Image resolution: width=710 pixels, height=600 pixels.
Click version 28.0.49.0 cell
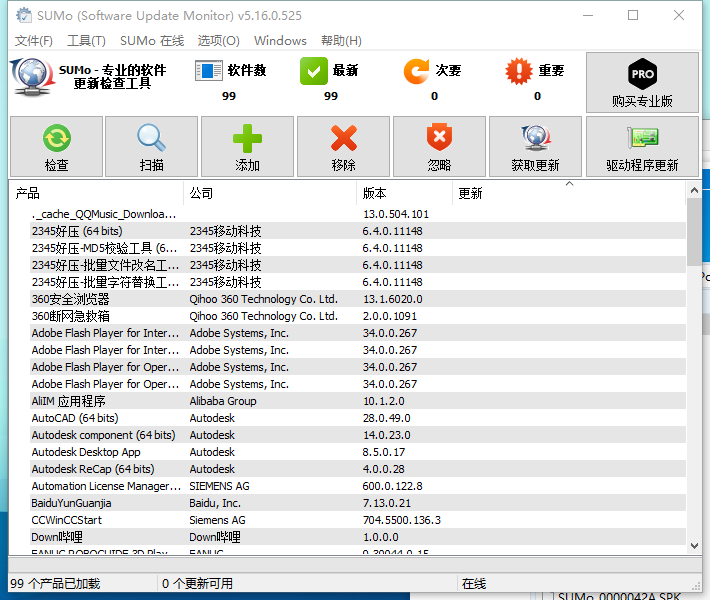click(386, 418)
